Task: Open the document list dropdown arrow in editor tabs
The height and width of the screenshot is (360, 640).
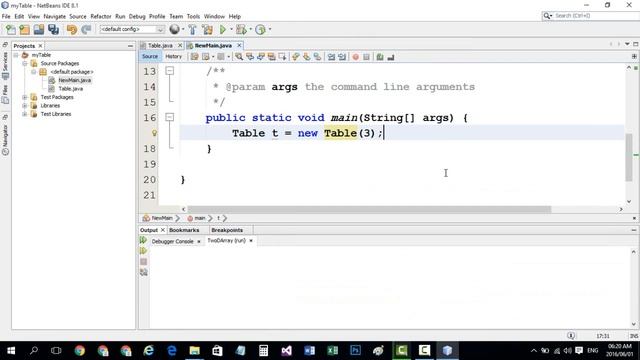Action: [627, 44]
